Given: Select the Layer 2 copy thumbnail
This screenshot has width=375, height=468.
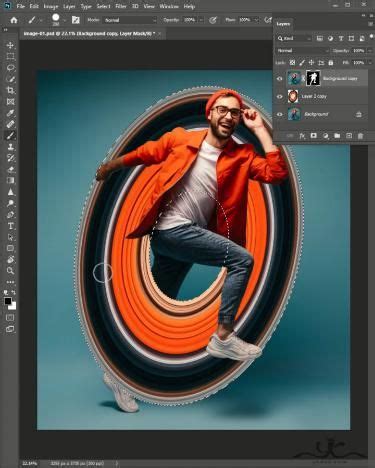Looking at the screenshot, I should (x=292, y=96).
